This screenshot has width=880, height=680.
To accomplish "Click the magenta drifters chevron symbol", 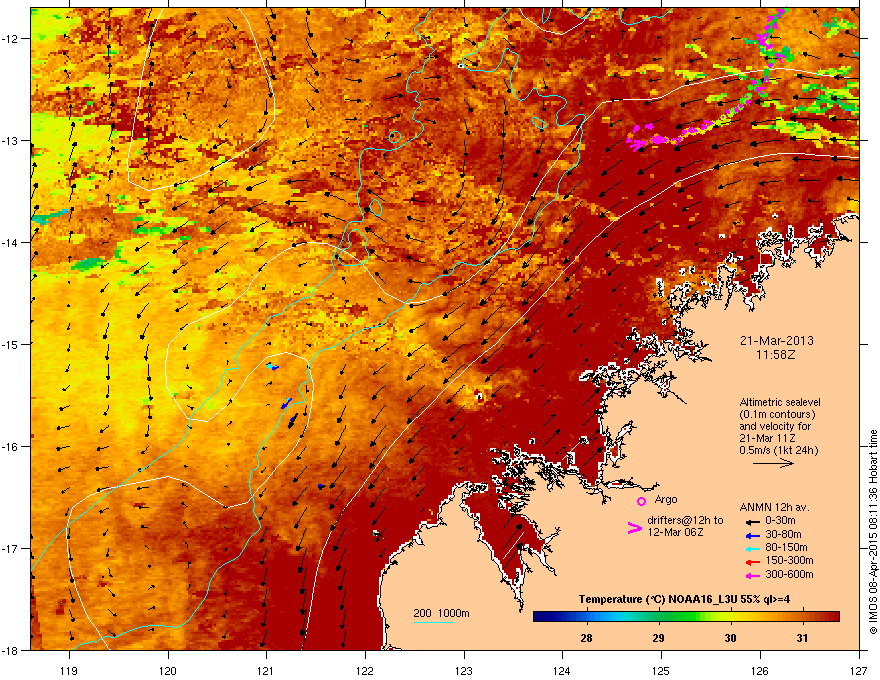I will pos(634,528).
